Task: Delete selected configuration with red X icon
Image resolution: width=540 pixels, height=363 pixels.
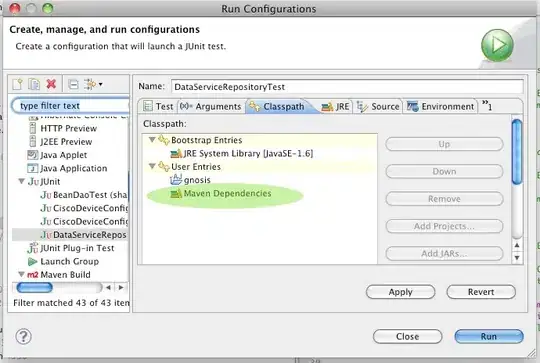Action: [51, 84]
